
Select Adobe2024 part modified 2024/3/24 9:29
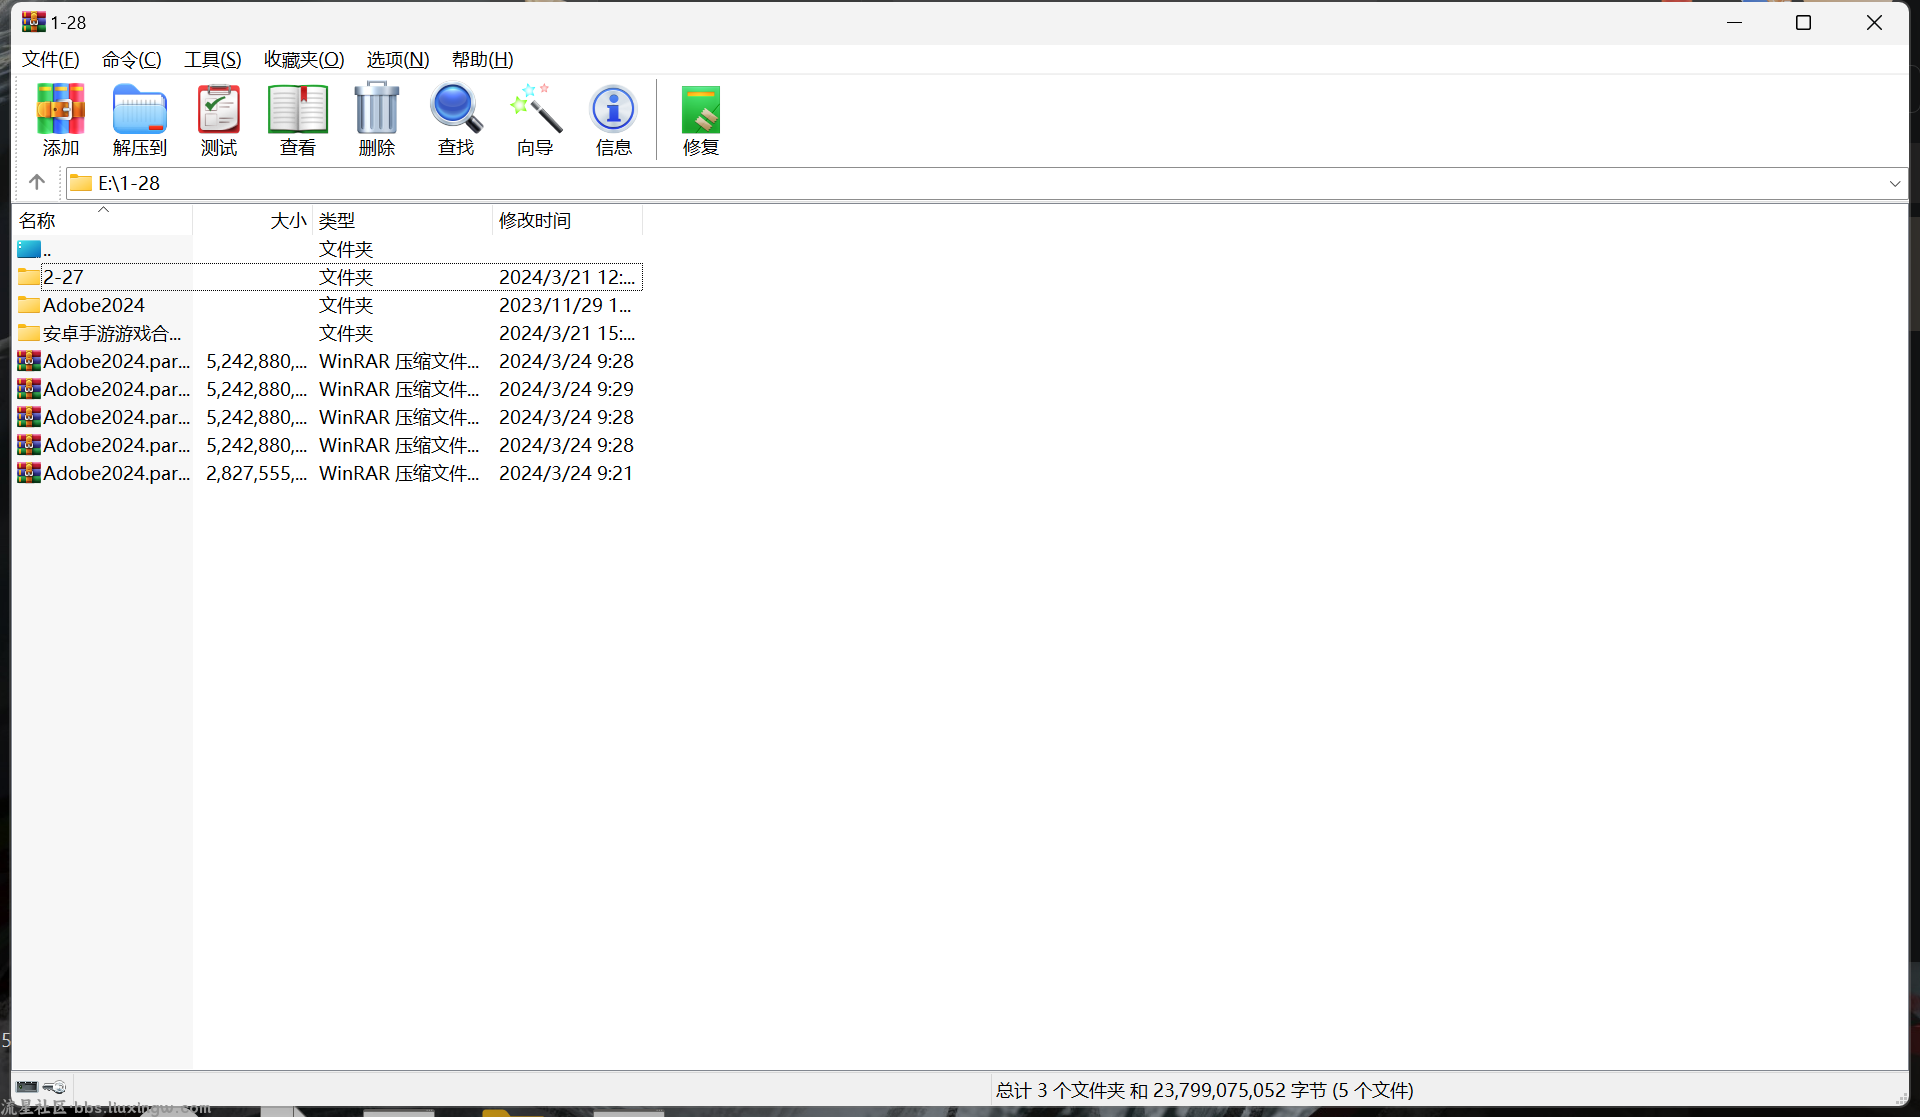[328, 389]
